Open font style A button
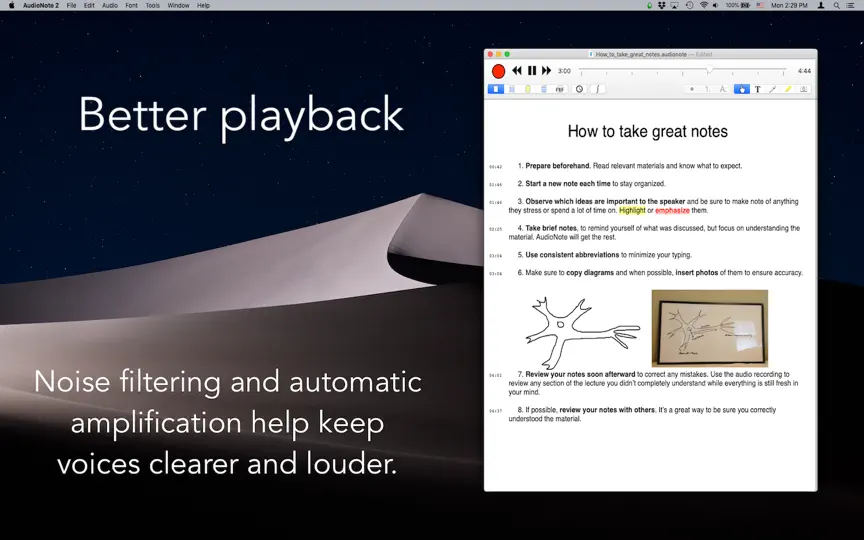Screen dimensions: 864x540 pos(723,89)
